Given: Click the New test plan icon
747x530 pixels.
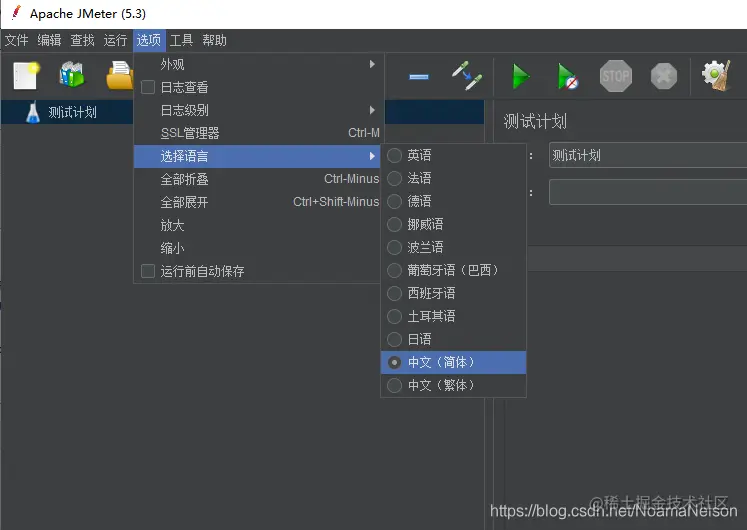Looking at the screenshot, I should coord(26,75).
